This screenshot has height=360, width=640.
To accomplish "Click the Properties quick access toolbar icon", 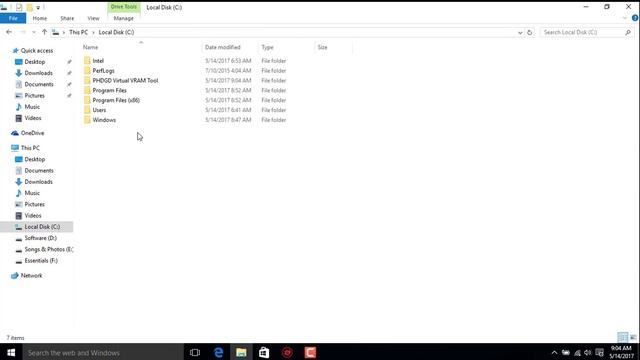I will click(x=19, y=7).
